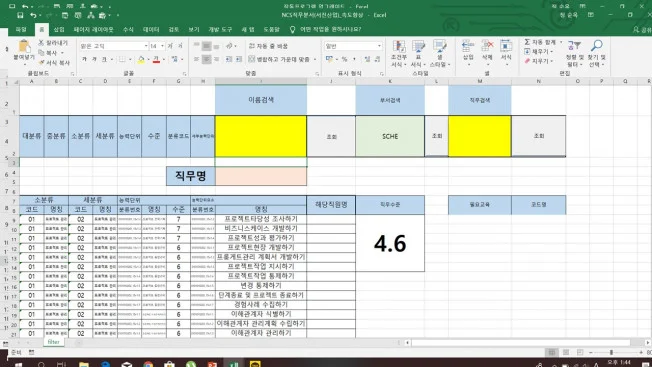
Task: Expand the font name dropdown
Action: pos(146,46)
